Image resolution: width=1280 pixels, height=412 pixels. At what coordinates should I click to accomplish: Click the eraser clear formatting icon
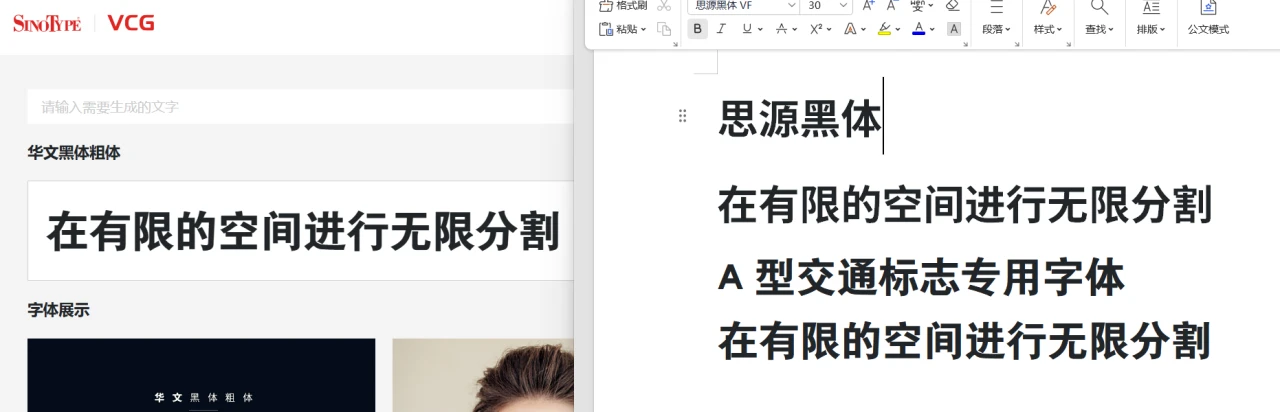pyautogui.click(x=952, y=5)
